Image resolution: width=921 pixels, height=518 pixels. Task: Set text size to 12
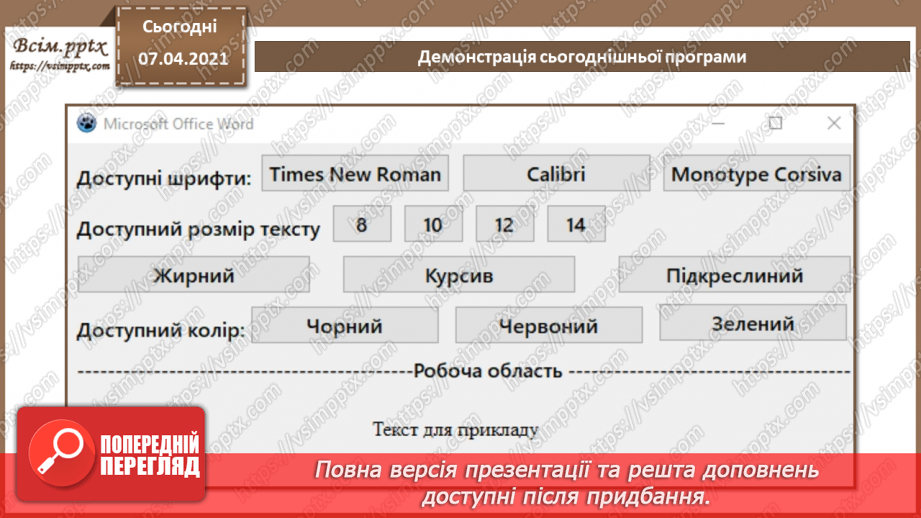[x=505, y=224]
